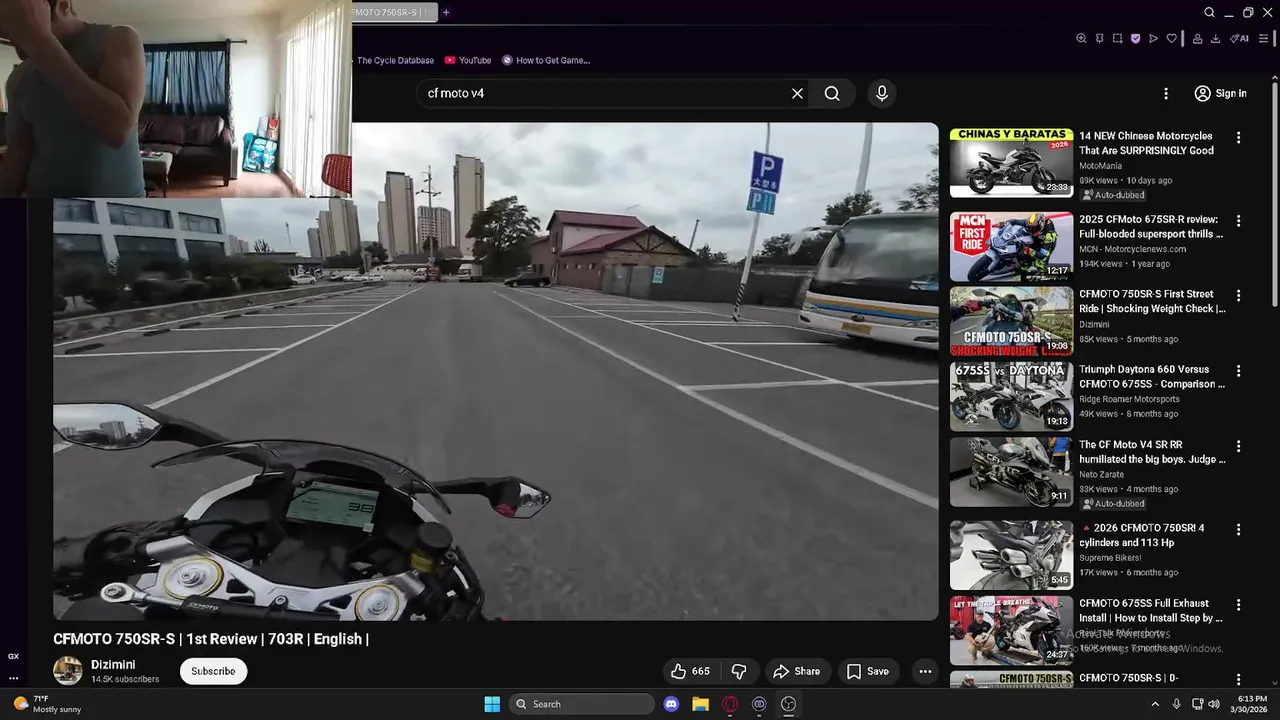The width and height of the screenshot is (1280, 720).
Task: Open YouTube settings three-dot menu beside Sign in
Action: (x=1165, y=93)
